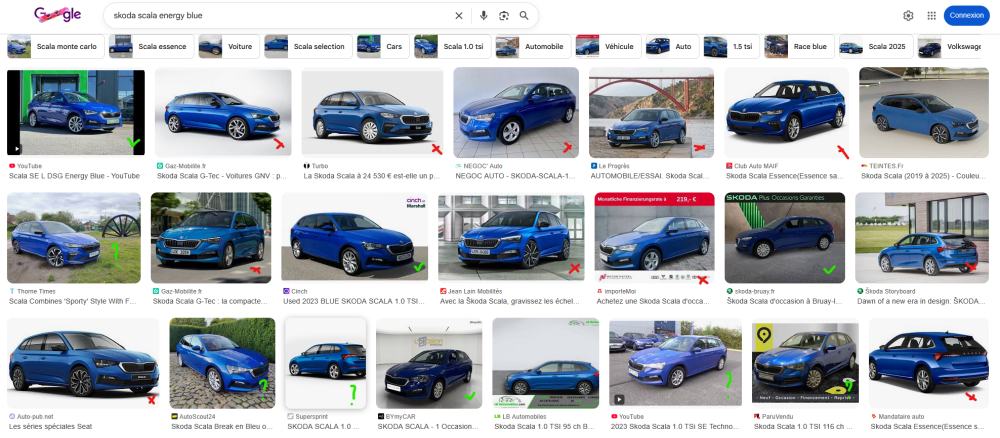Open link Les séries spéciales Seat

click(x=50, y=427)
